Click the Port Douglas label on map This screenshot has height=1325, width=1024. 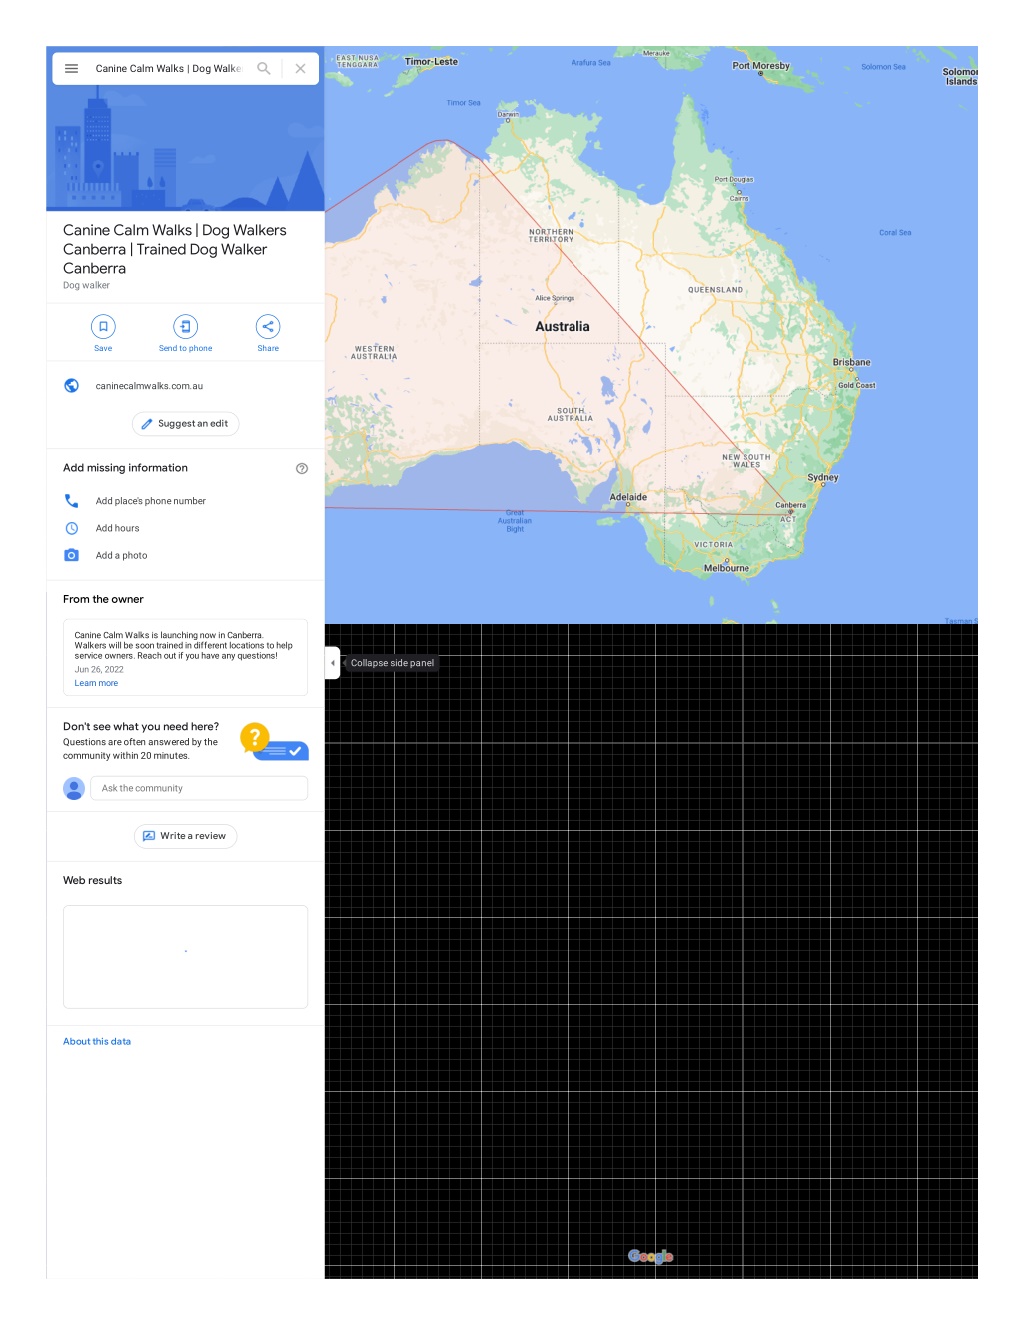point(734,180)
